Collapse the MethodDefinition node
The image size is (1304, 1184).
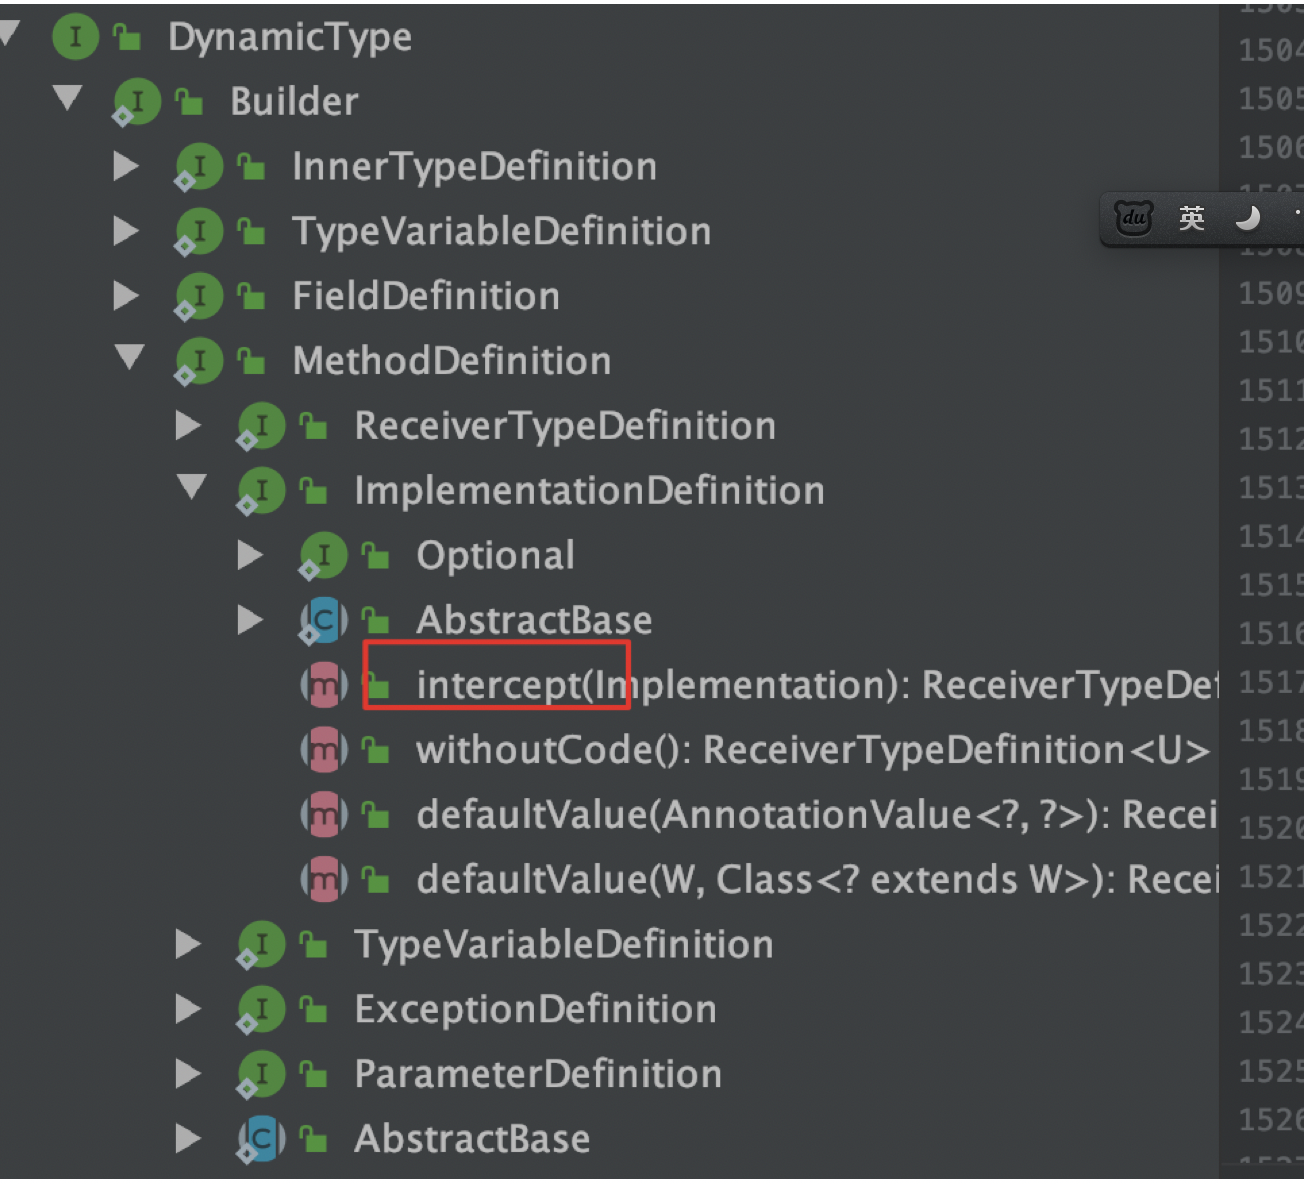pos(129,357)
